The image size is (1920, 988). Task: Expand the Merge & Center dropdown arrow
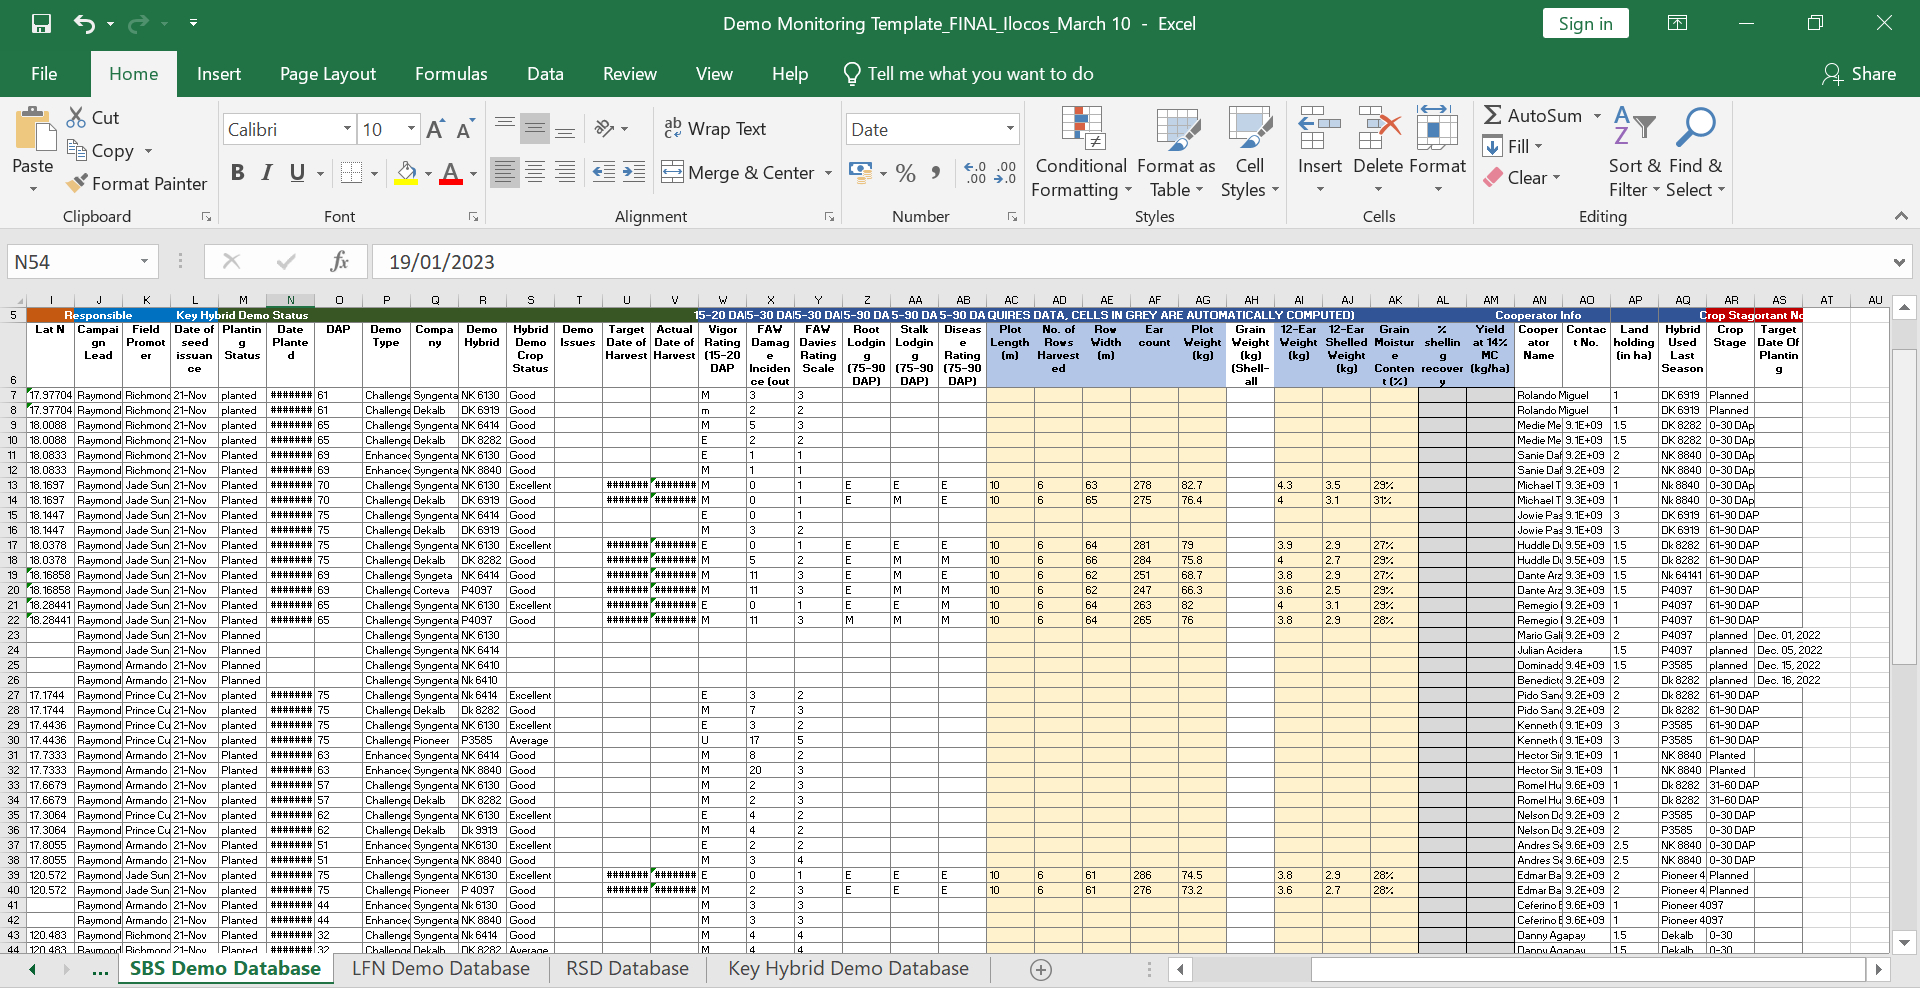(x=828, y=173)
